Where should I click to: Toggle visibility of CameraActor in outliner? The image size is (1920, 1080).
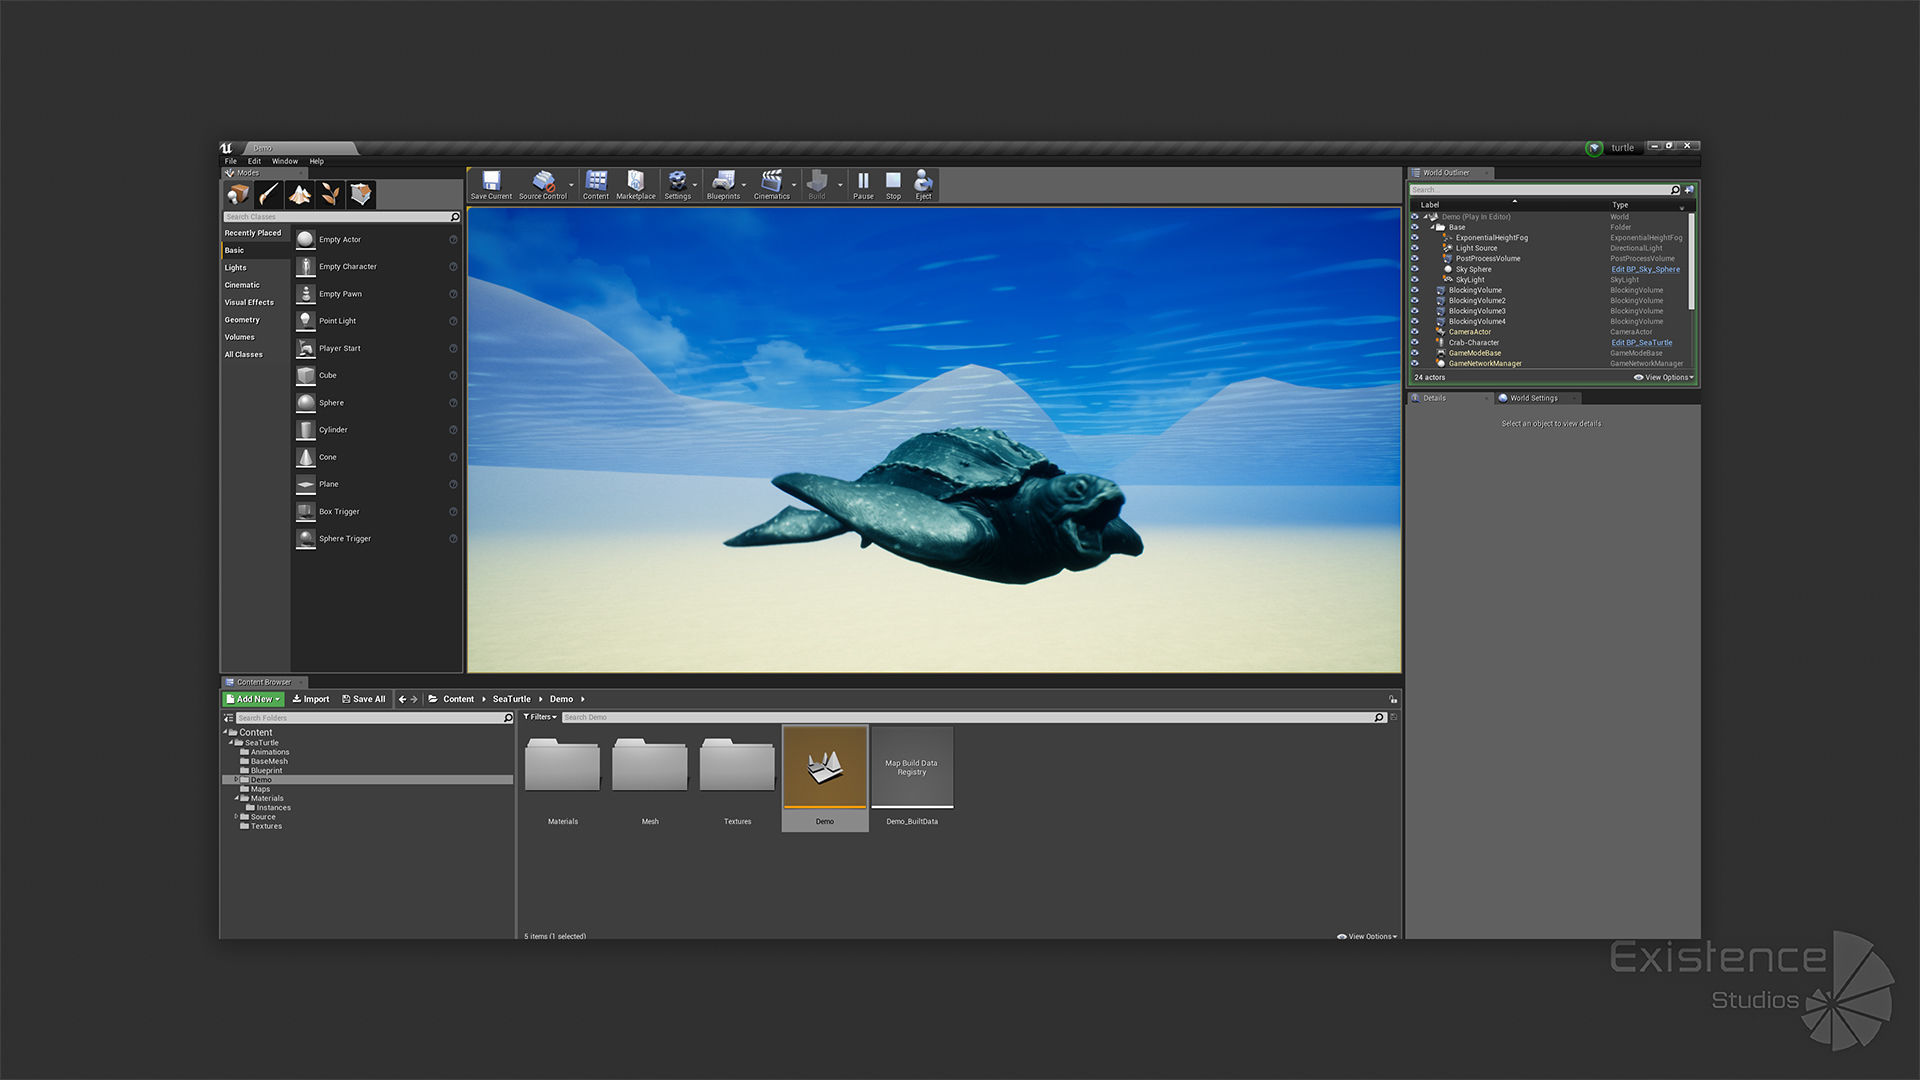click(1415, 332)
